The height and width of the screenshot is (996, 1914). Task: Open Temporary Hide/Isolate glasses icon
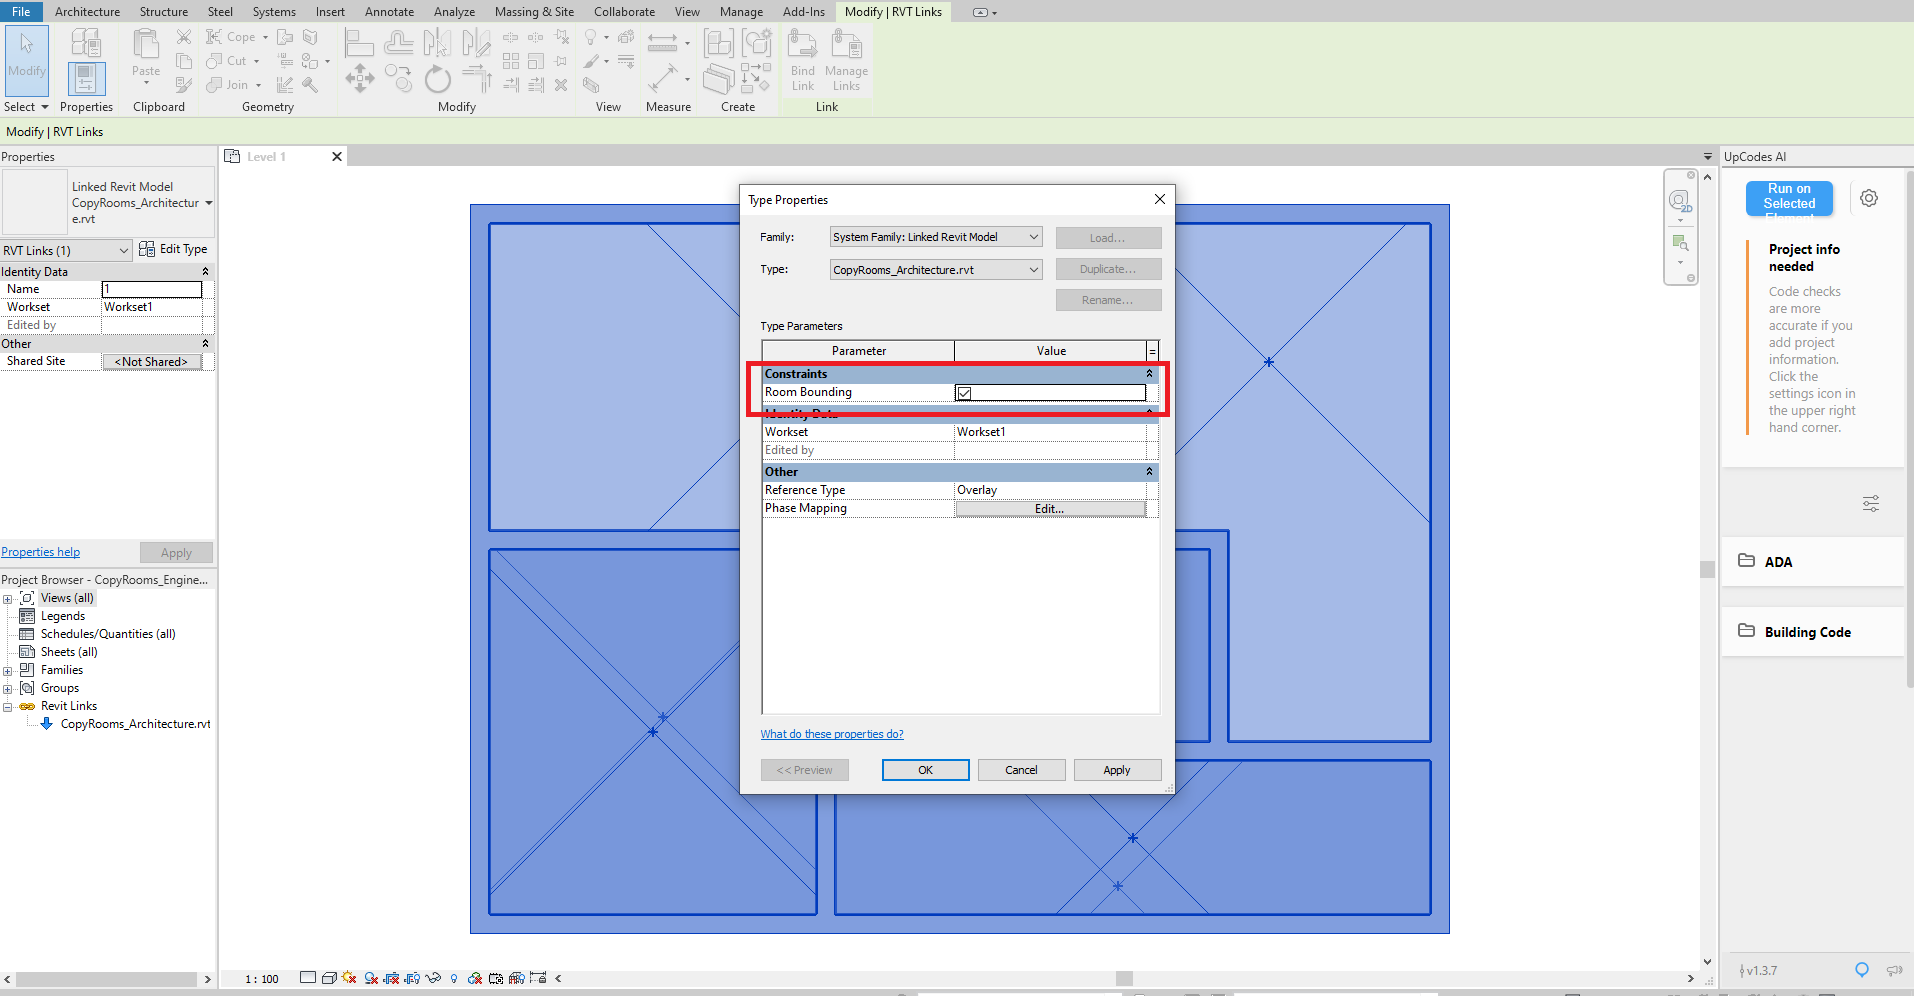click(x=433, y=978)
